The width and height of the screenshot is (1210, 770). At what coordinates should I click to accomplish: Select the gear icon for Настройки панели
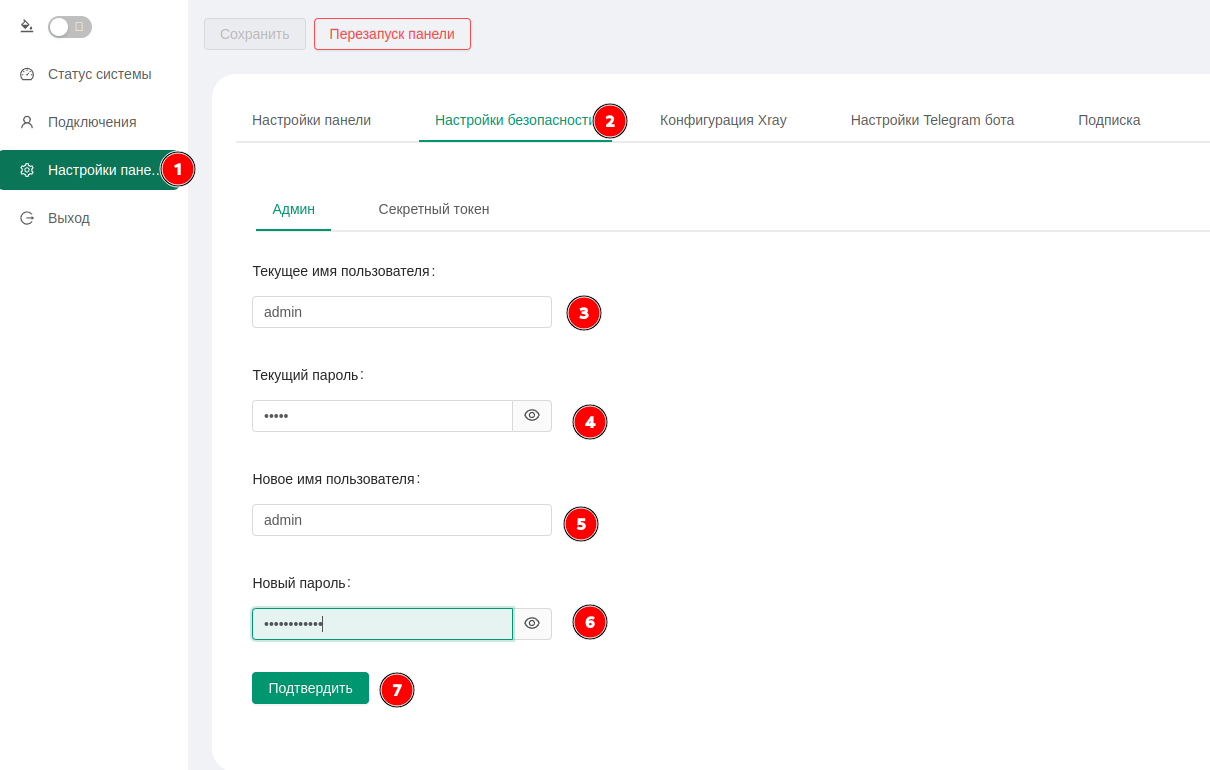27,170
